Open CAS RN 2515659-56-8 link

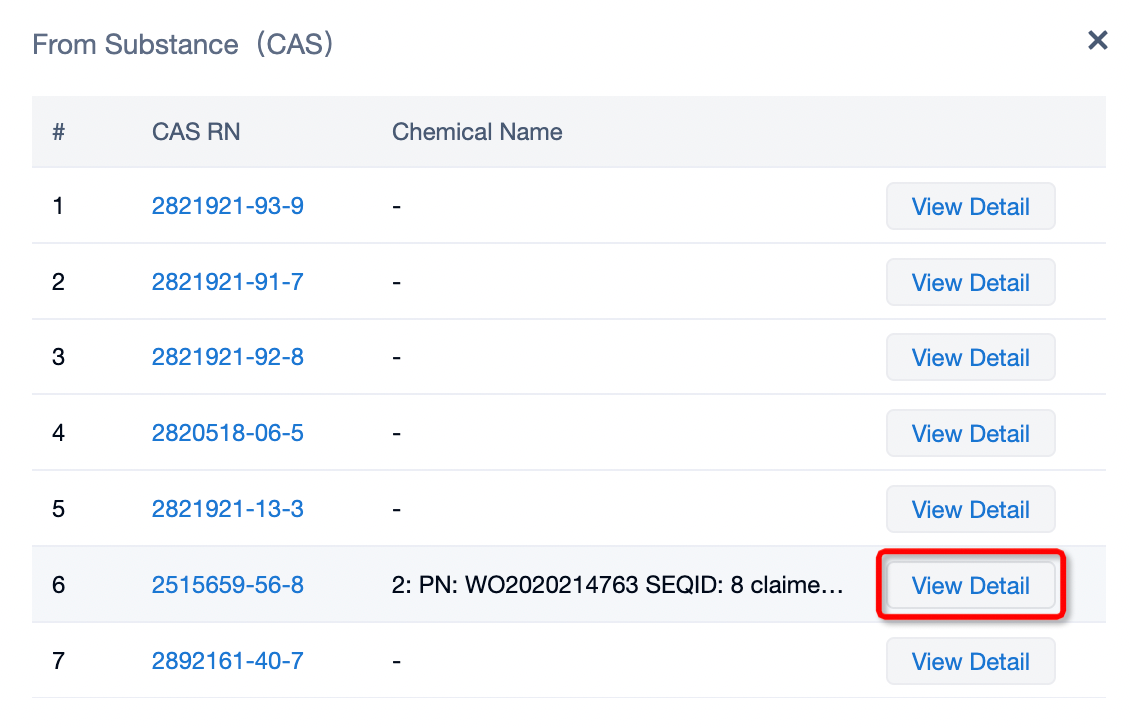[x=228, y=585]
